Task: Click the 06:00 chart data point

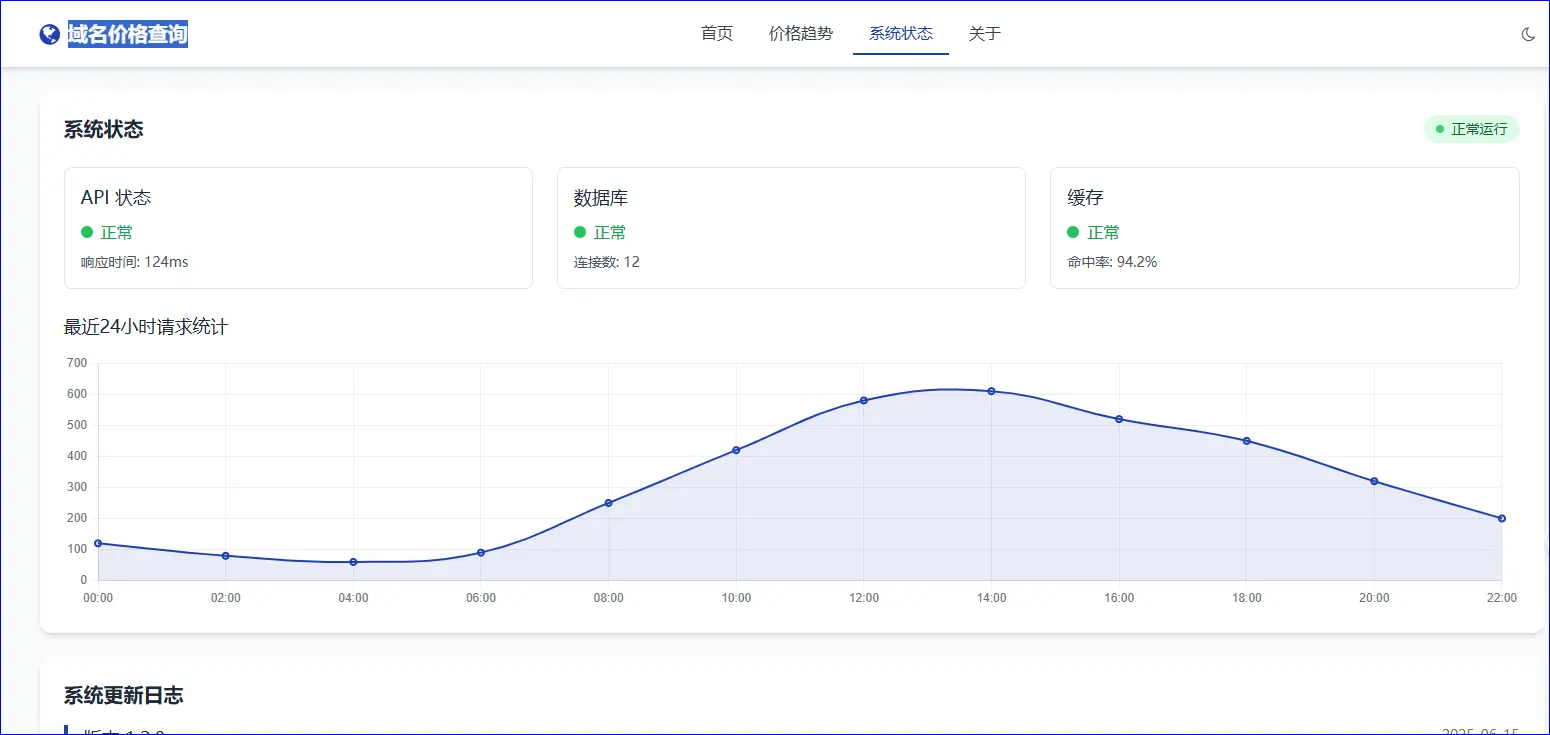Action: pyautogui.click(x=481, y=552)
